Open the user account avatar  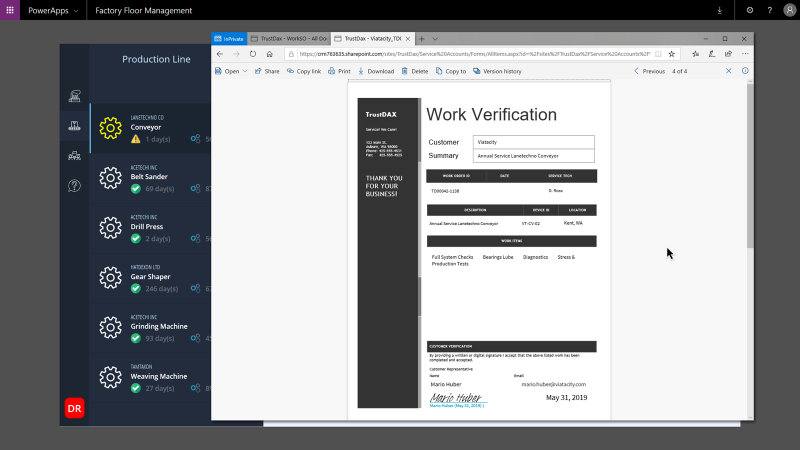789,10
